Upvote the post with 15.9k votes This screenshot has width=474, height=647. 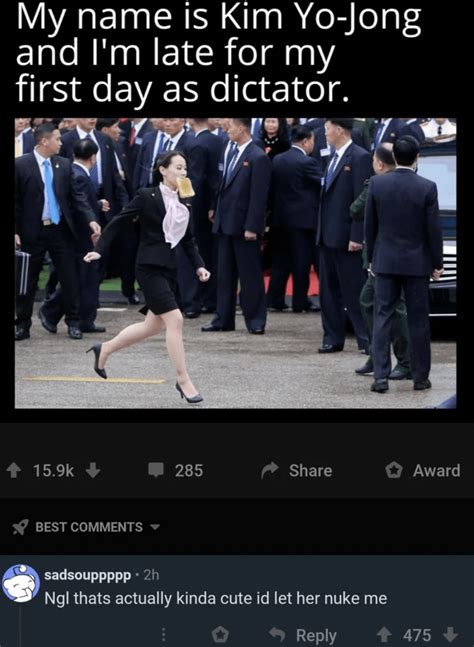tap(14, 470)
